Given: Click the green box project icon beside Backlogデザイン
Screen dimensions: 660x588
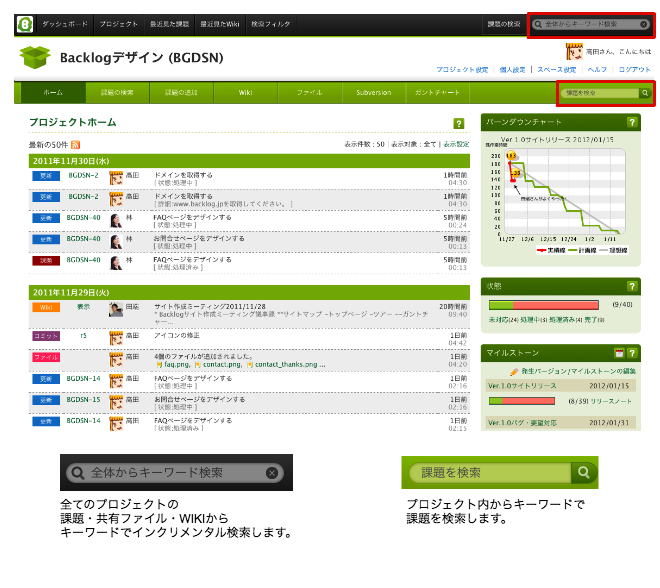Looking at the screenshot, I should (x=35, y=57).
